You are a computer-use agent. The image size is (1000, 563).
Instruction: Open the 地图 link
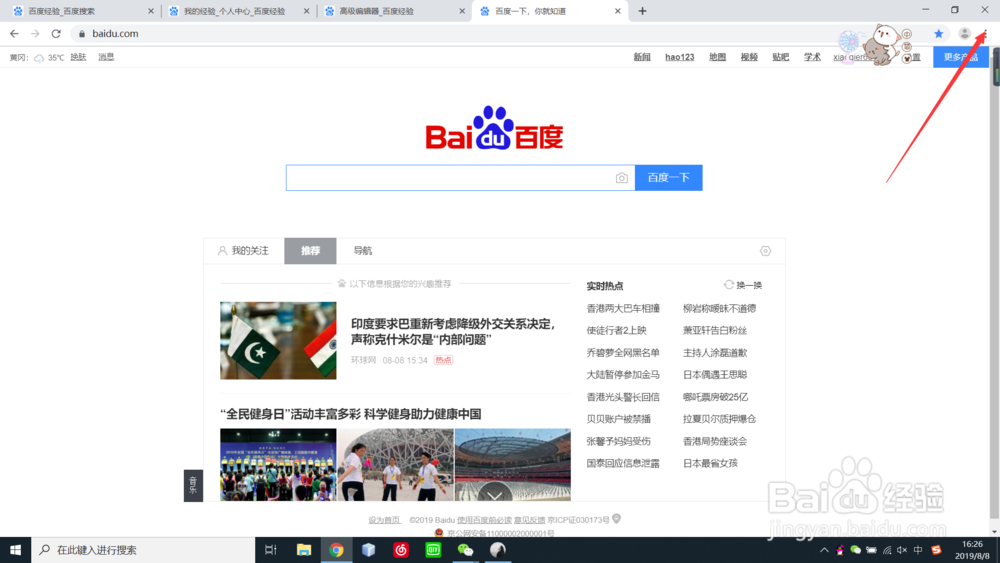[x=717, y=57]
